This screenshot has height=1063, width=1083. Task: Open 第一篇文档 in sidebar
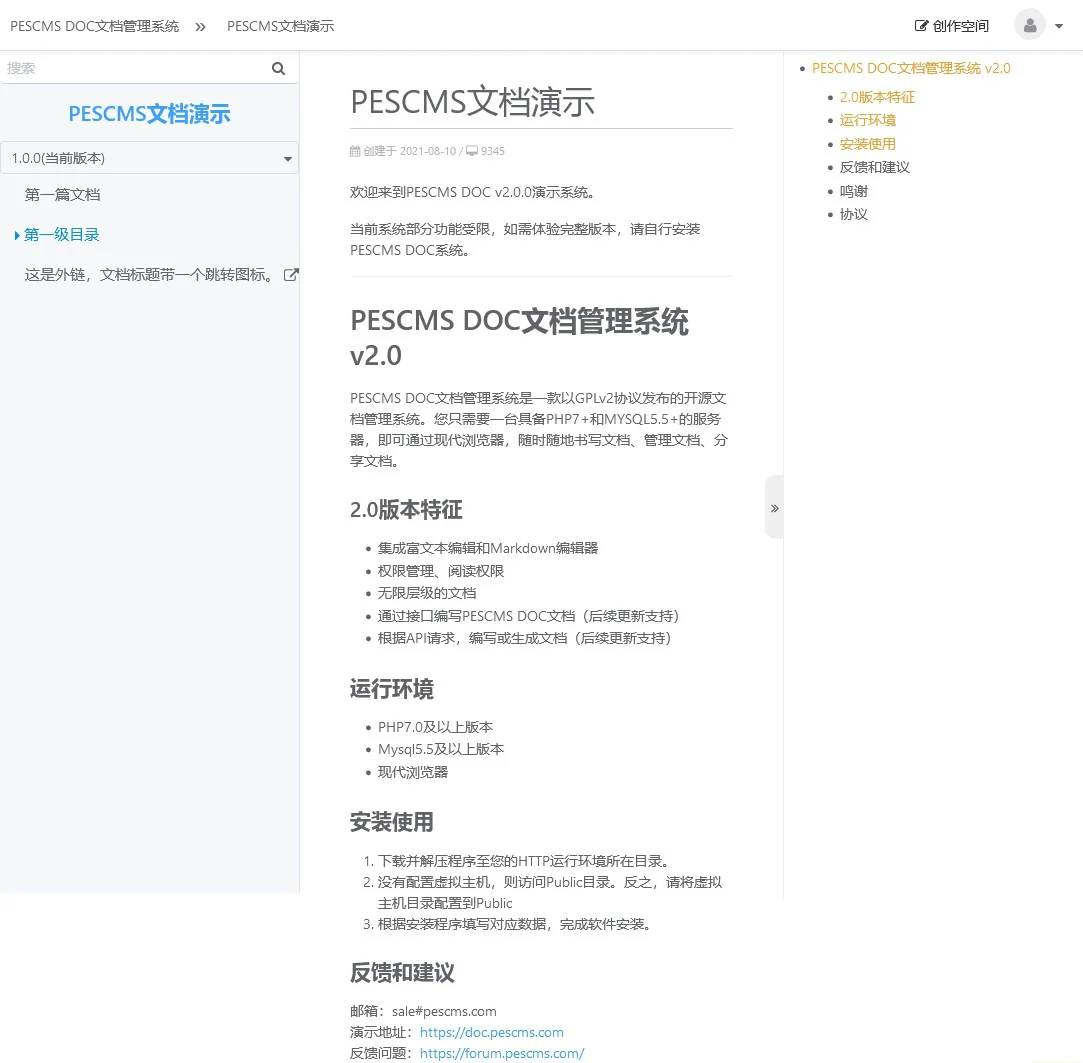click(63, 195)
